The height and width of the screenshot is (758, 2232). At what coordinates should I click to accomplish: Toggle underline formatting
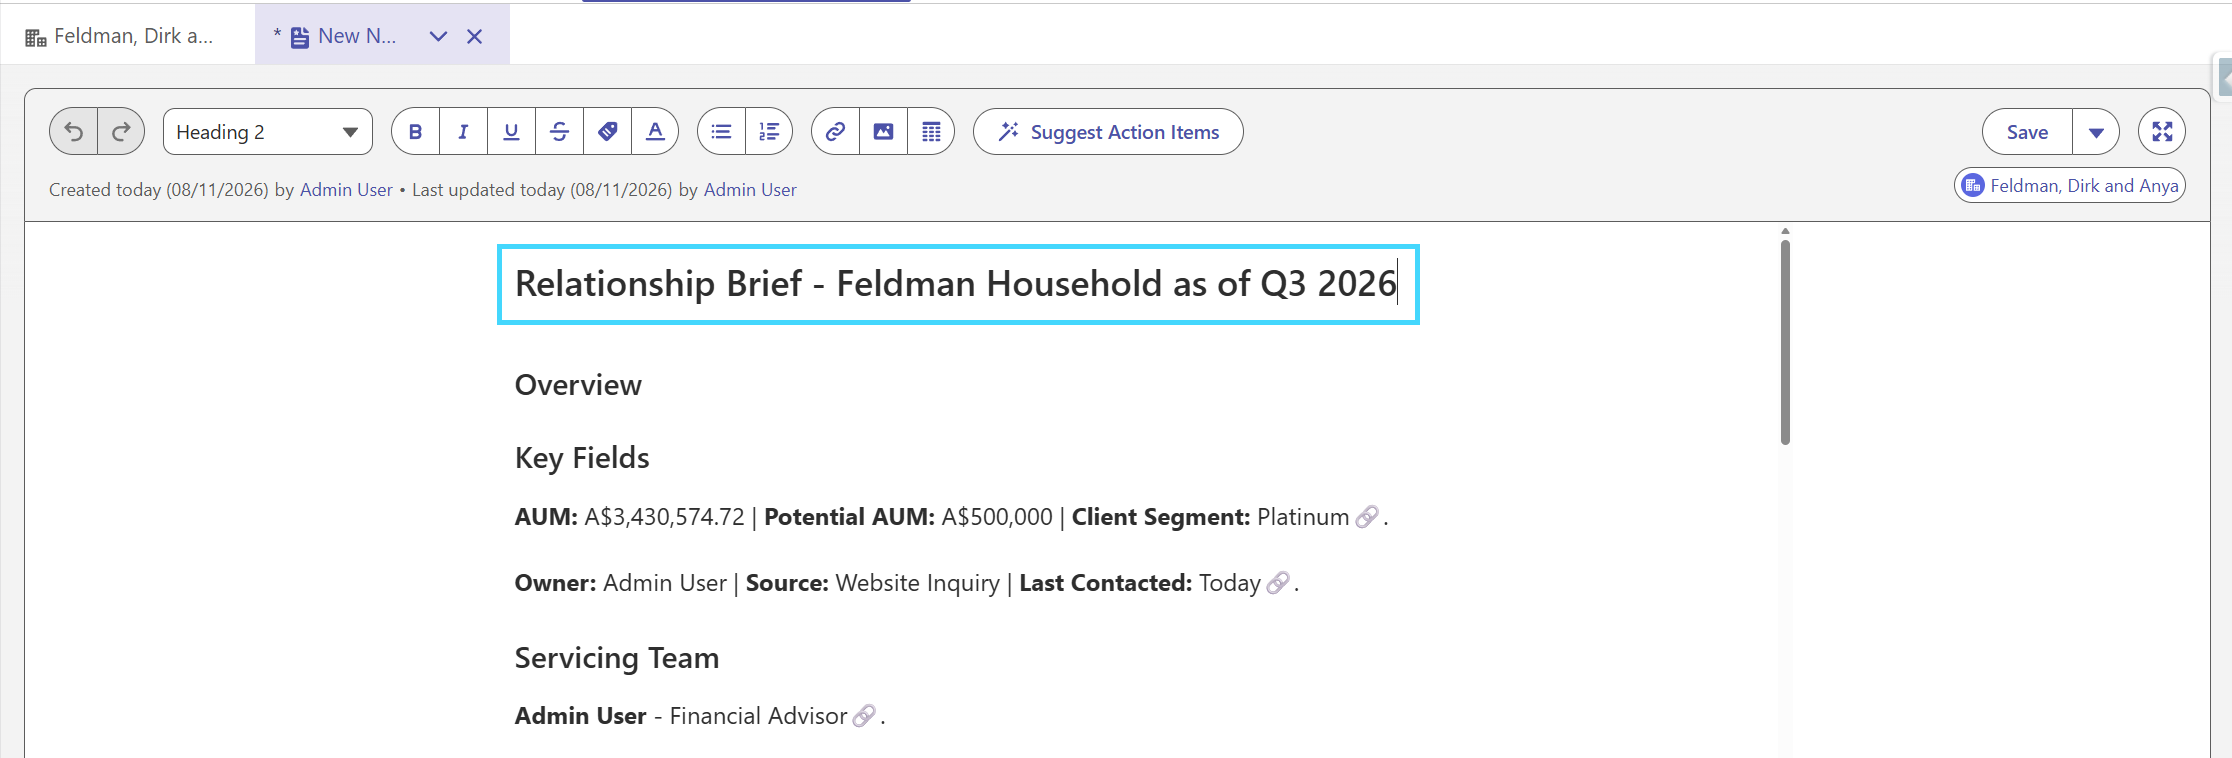[x=511, y=132]
